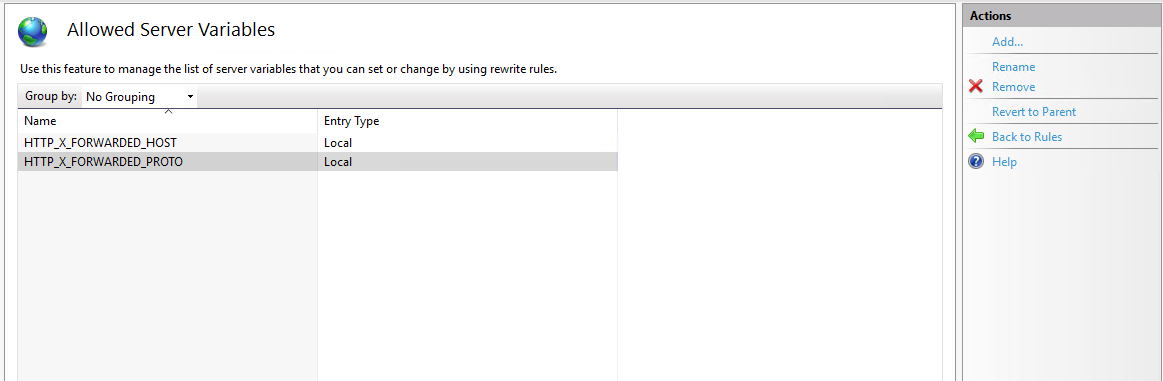Click the Add... action link
Image resolution: width=1163 pixels, height=381 pixels.
pos(1007,42)
